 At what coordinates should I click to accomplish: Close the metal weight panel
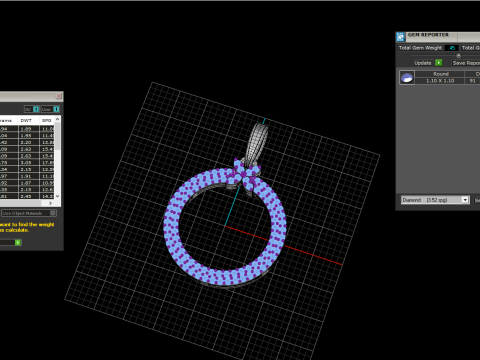pyautogui.click(x=59, y=96)
